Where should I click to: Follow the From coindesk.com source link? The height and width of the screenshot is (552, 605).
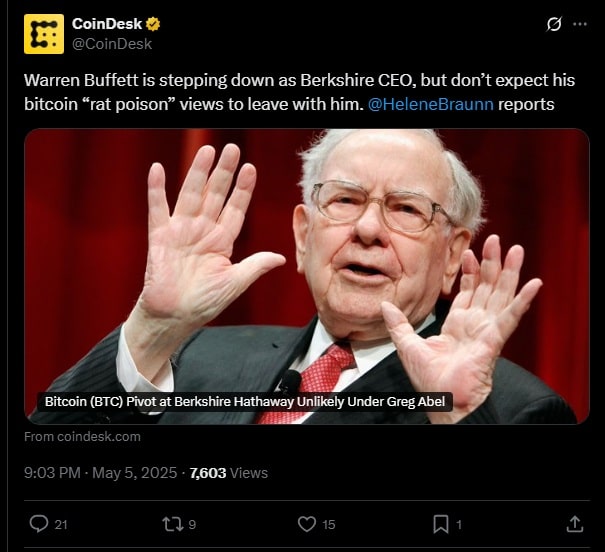coord(82,437)
